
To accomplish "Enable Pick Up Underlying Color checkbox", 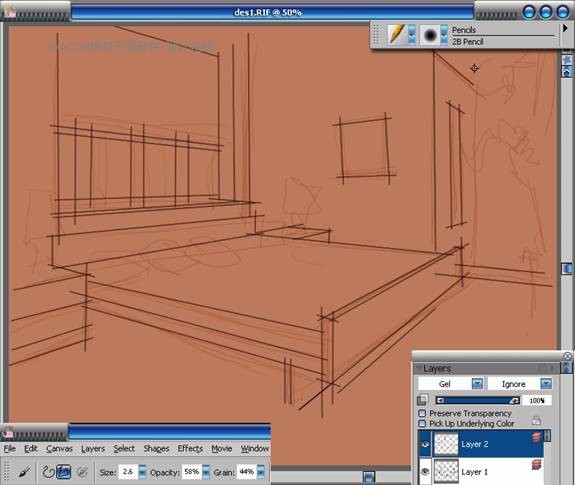I will (422, 424).
